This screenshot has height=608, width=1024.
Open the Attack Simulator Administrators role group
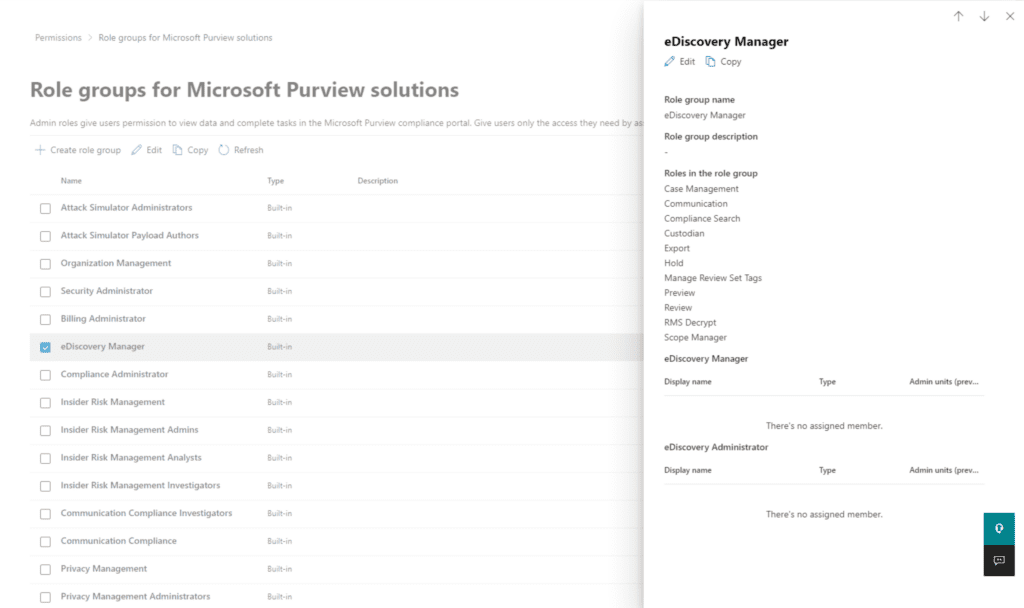[127, 208]
